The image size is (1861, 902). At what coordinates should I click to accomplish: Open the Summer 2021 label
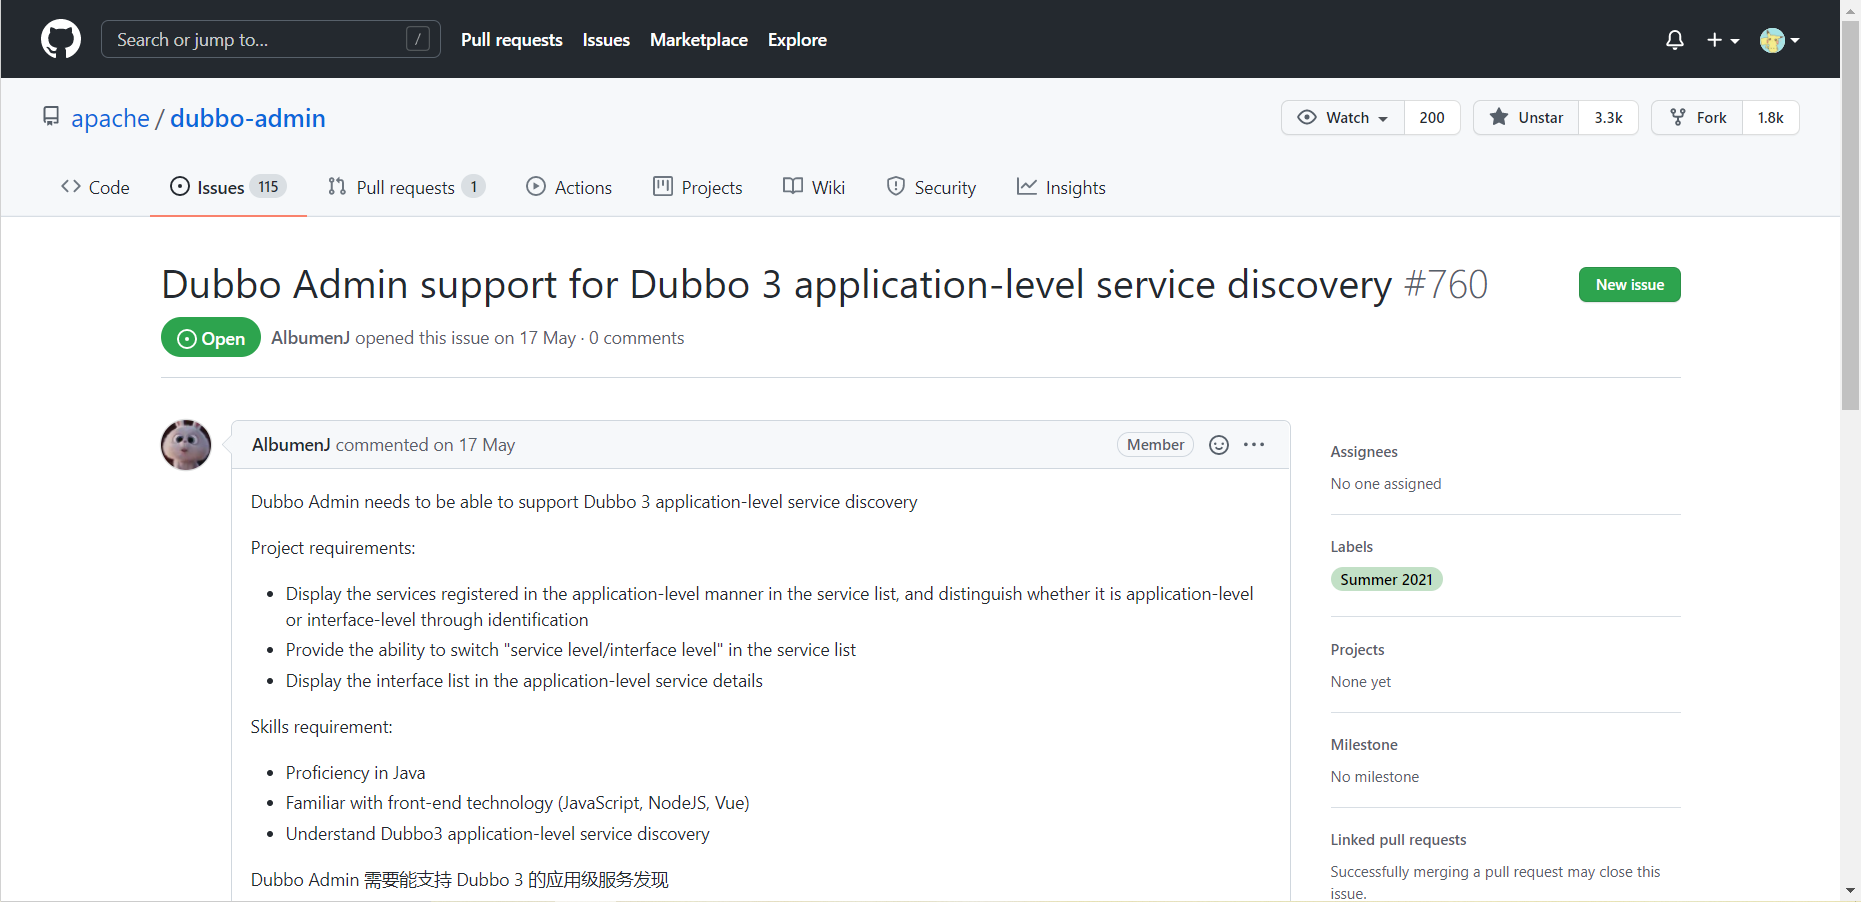(x=1386, y=580)
